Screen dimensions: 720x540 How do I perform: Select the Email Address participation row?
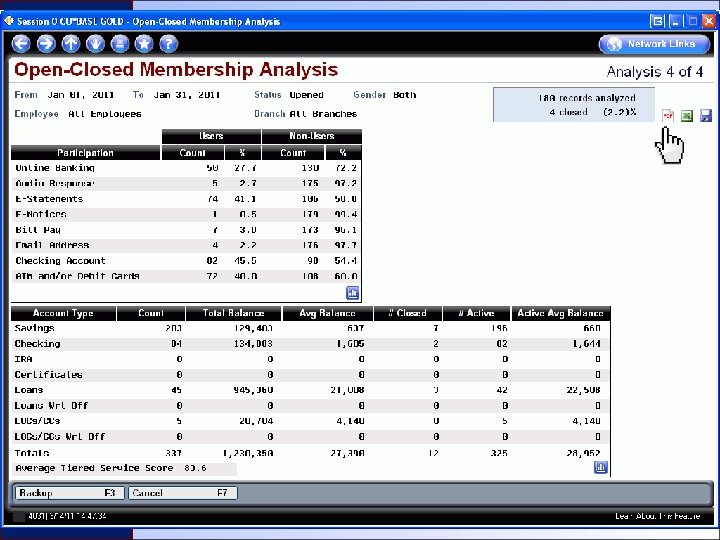tap(186, 245)
